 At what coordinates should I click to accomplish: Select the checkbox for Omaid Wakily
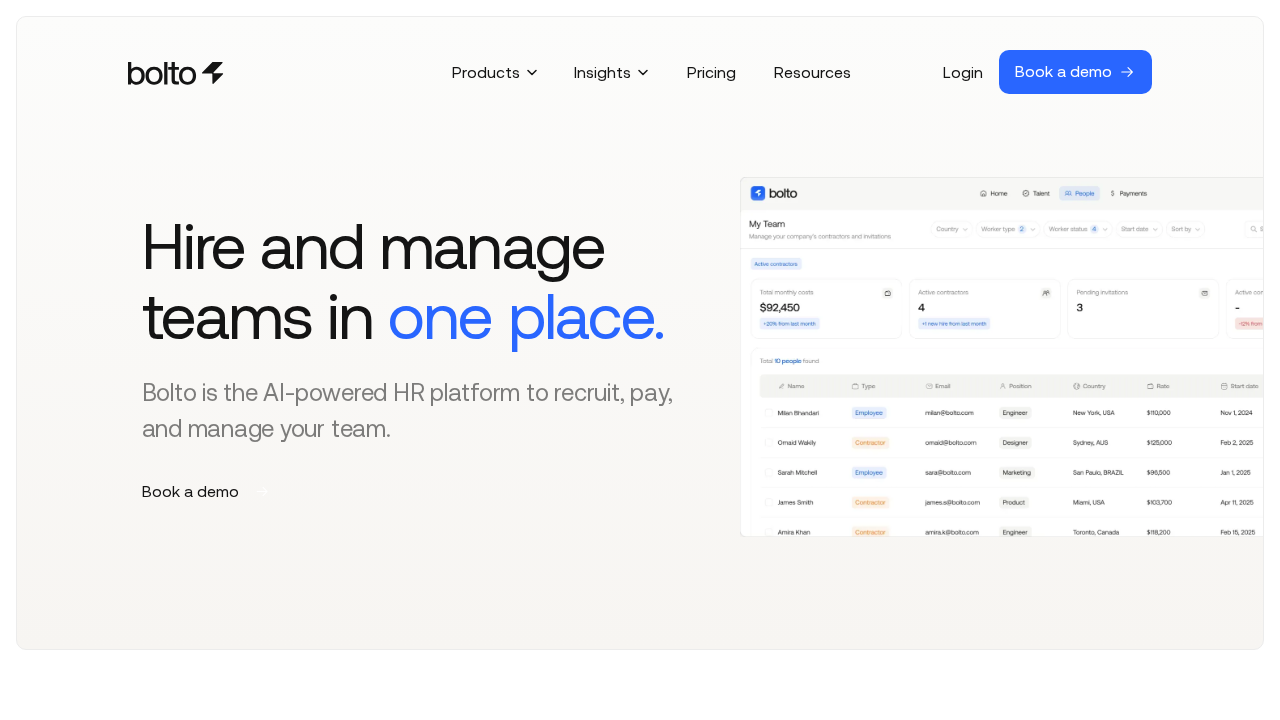coord(769,443)
